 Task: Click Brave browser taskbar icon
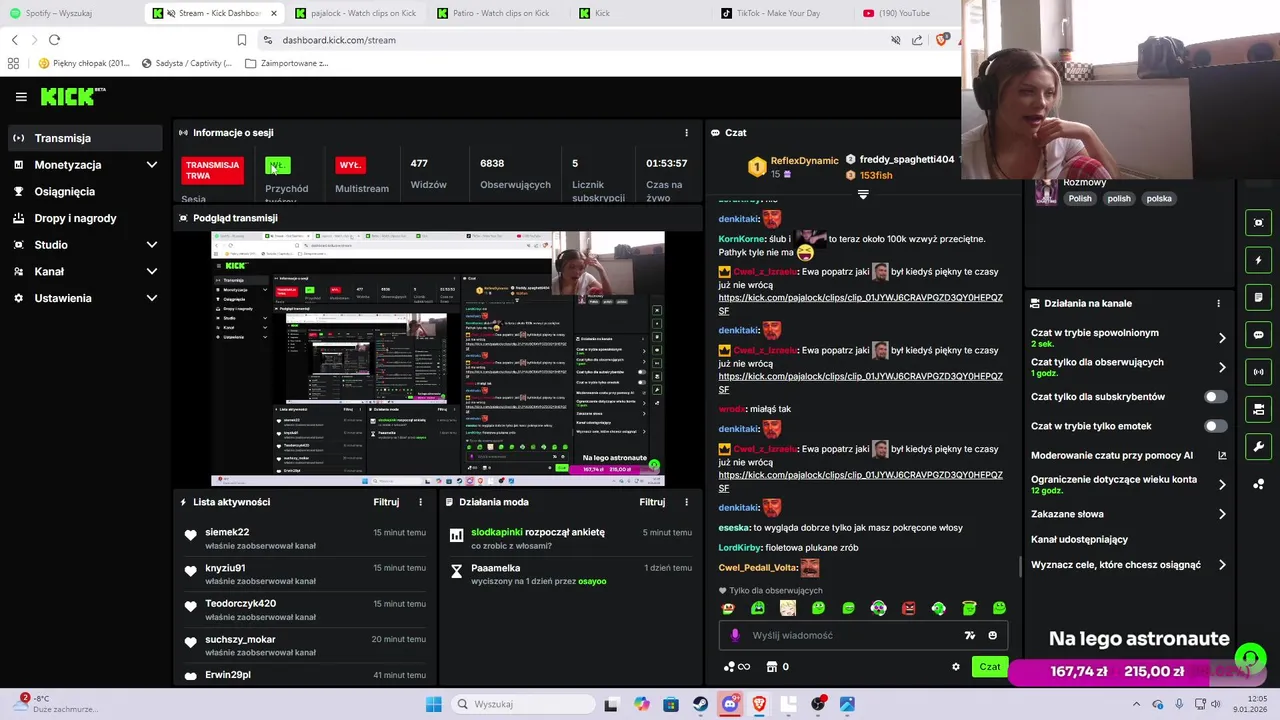click(x=759, y=704)
